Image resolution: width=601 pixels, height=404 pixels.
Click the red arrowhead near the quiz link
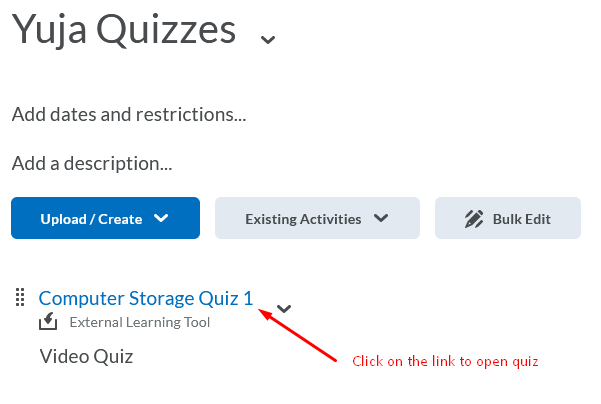[265, 312]
